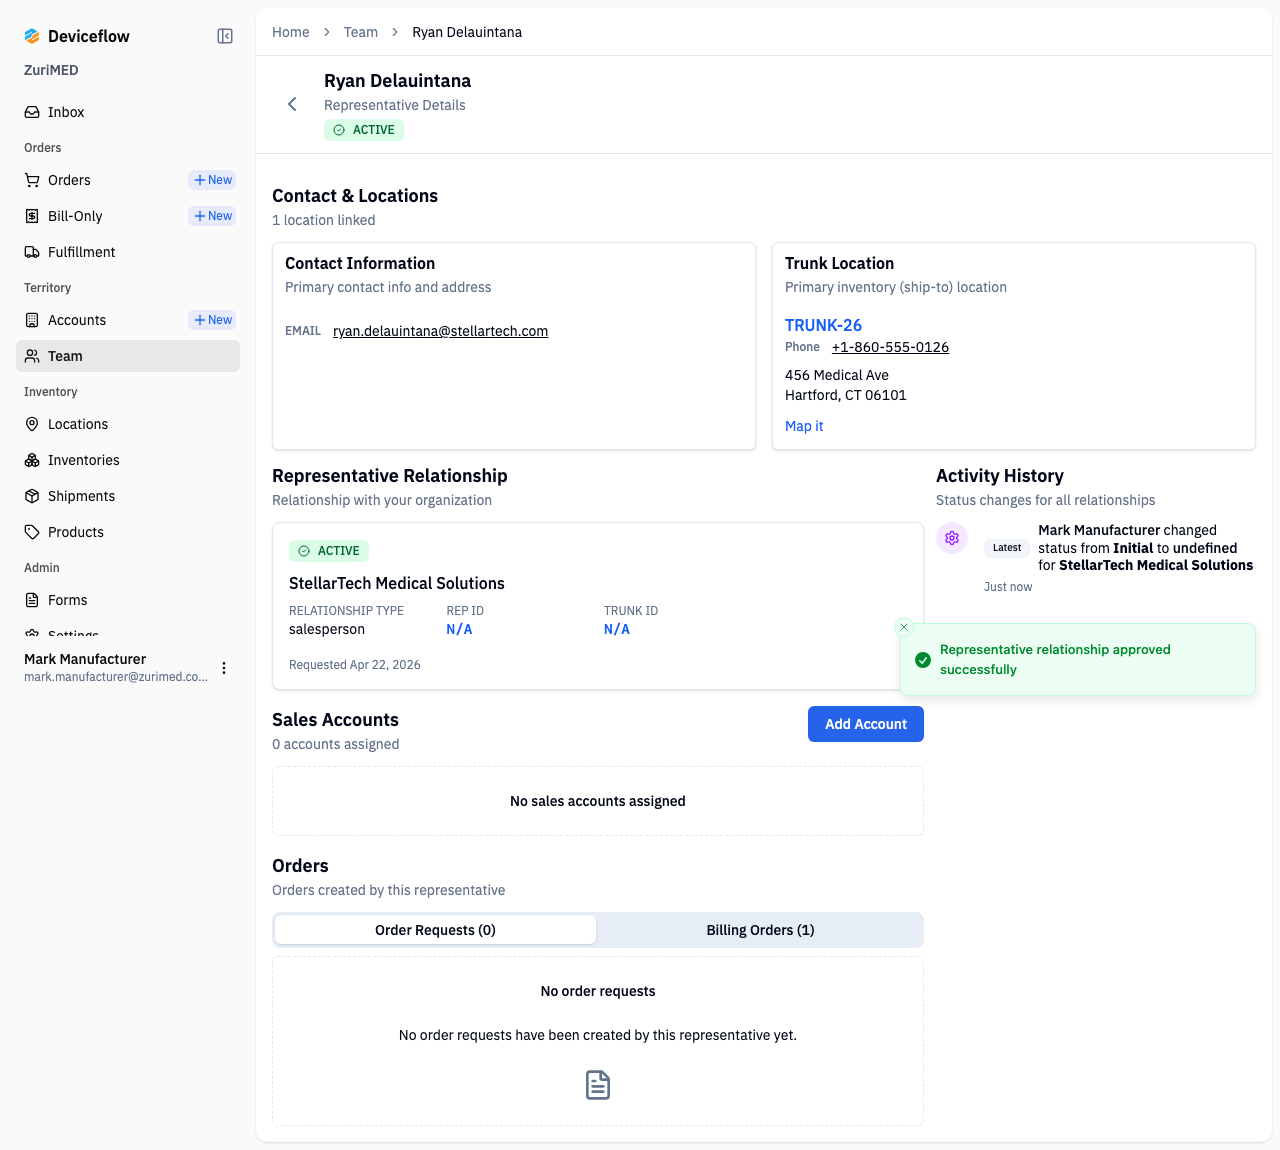This screenshot has height=1150, width=1280.
Task: Click ryan.delauintana email link
Action: 440,331
